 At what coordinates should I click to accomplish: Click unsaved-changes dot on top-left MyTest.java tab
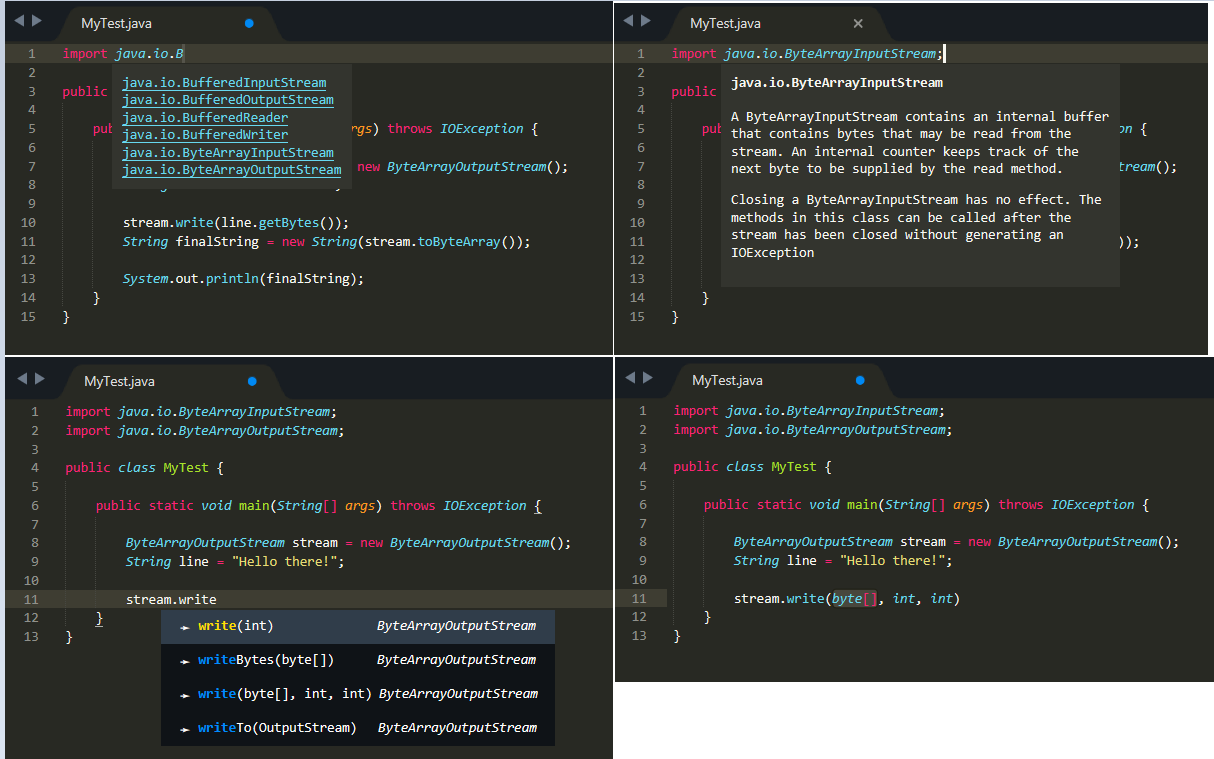click(249, 22)
